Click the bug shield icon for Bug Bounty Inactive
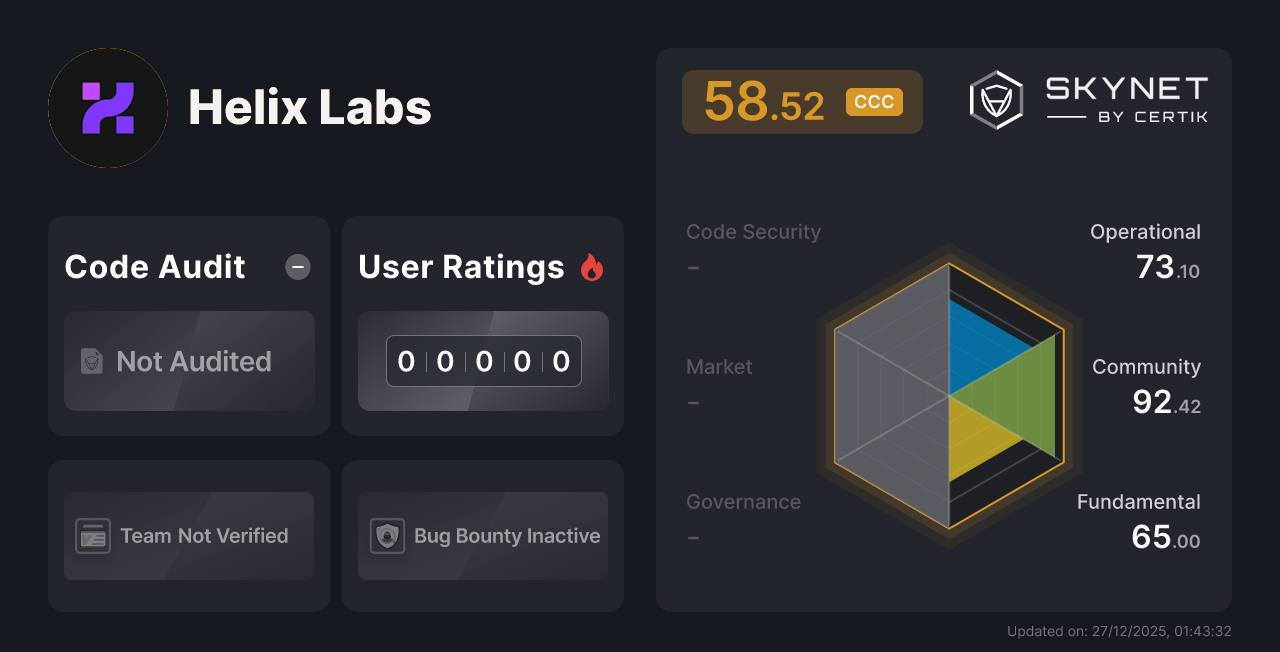The height and width of the screenshot is (652, 1280). click(389, 536)
